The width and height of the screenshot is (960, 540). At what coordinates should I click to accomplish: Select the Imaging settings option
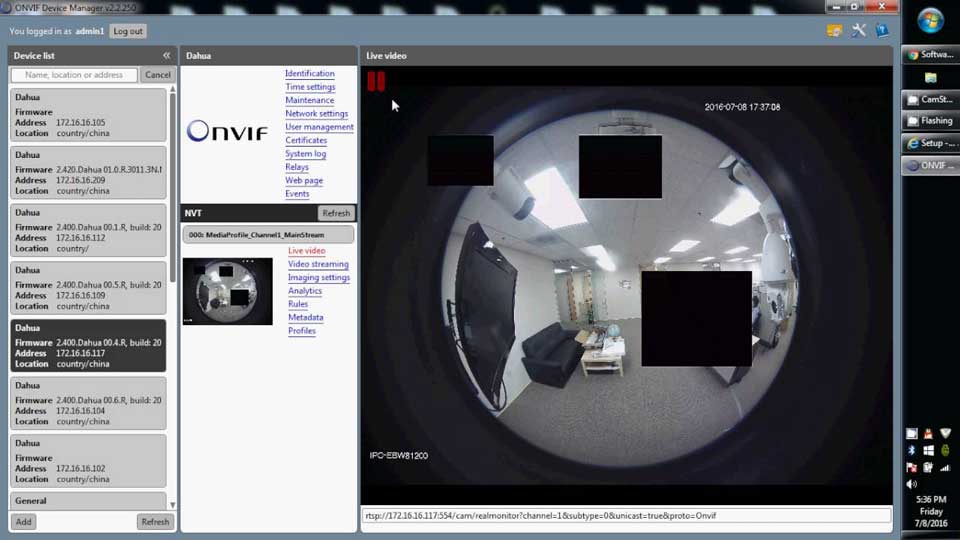click(318, 278)
